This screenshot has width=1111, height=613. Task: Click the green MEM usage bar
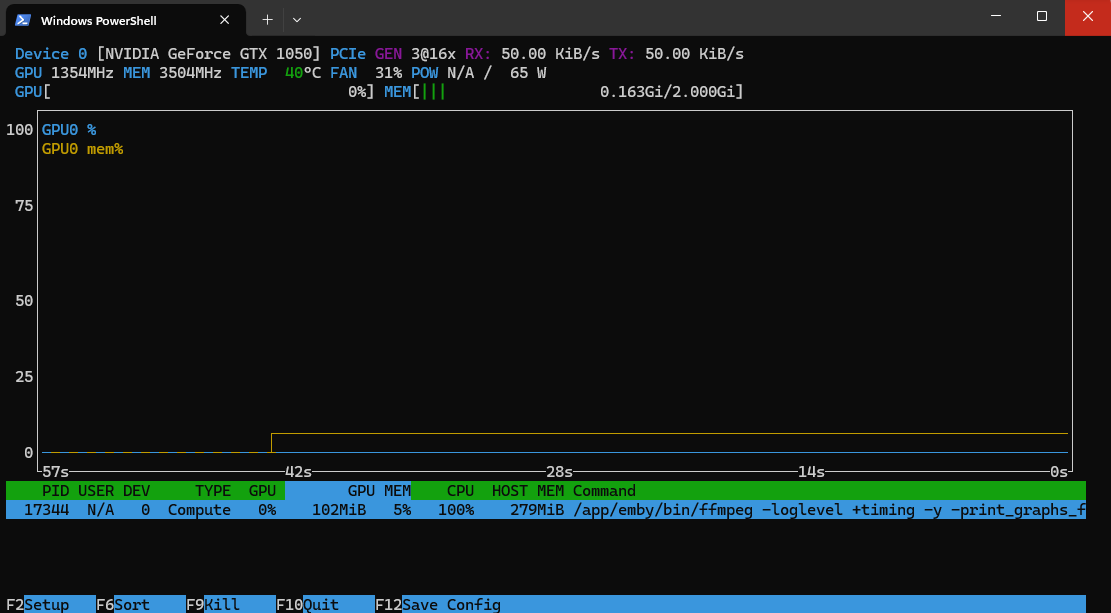433,91
